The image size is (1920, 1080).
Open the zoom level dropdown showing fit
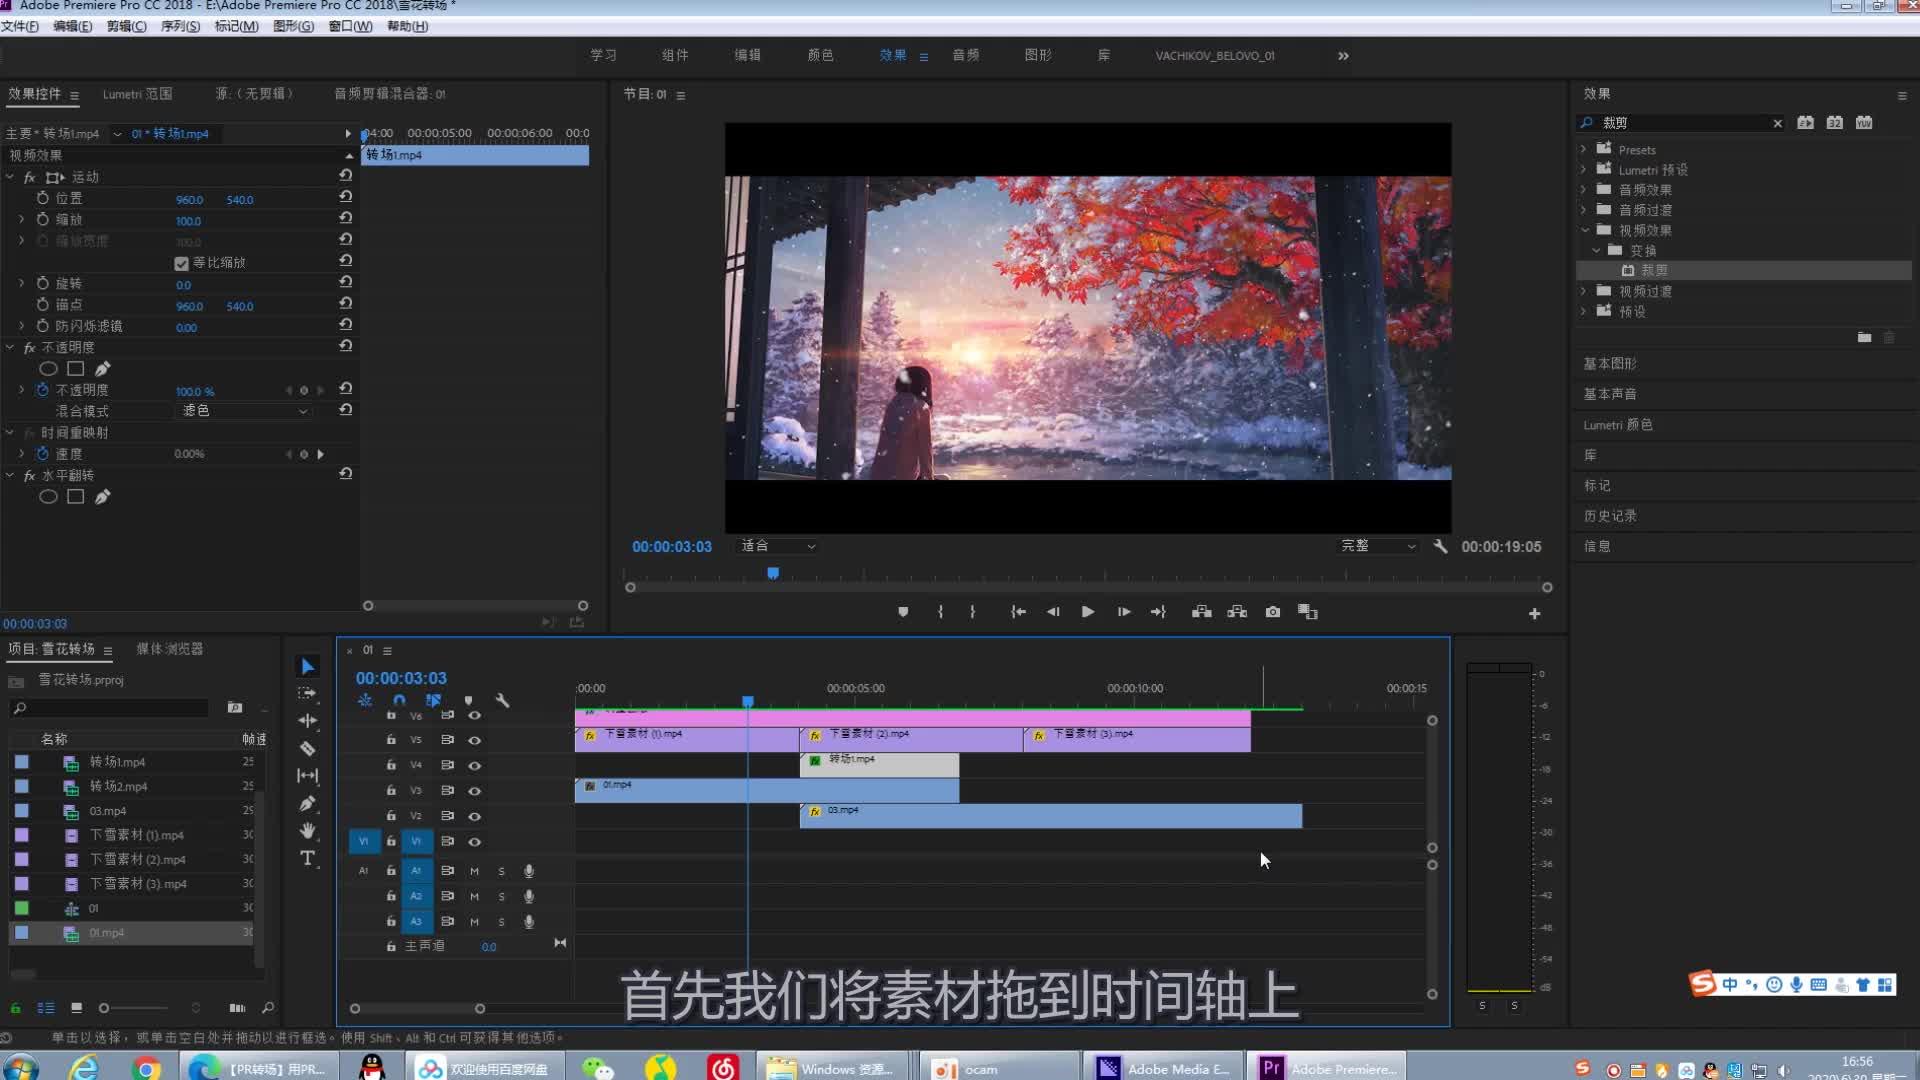778,546
